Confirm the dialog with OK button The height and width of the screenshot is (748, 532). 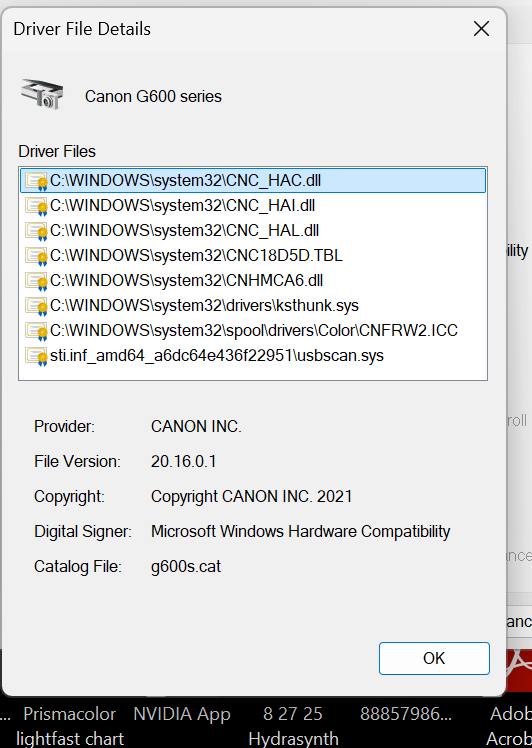pos(434,658)
